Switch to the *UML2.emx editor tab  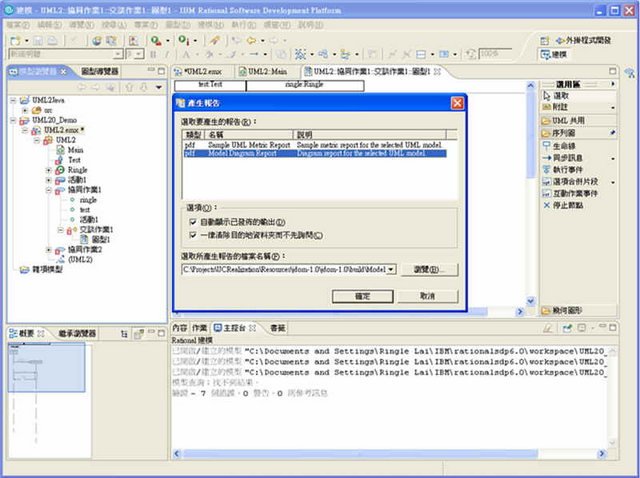click(x=203, y=71)
